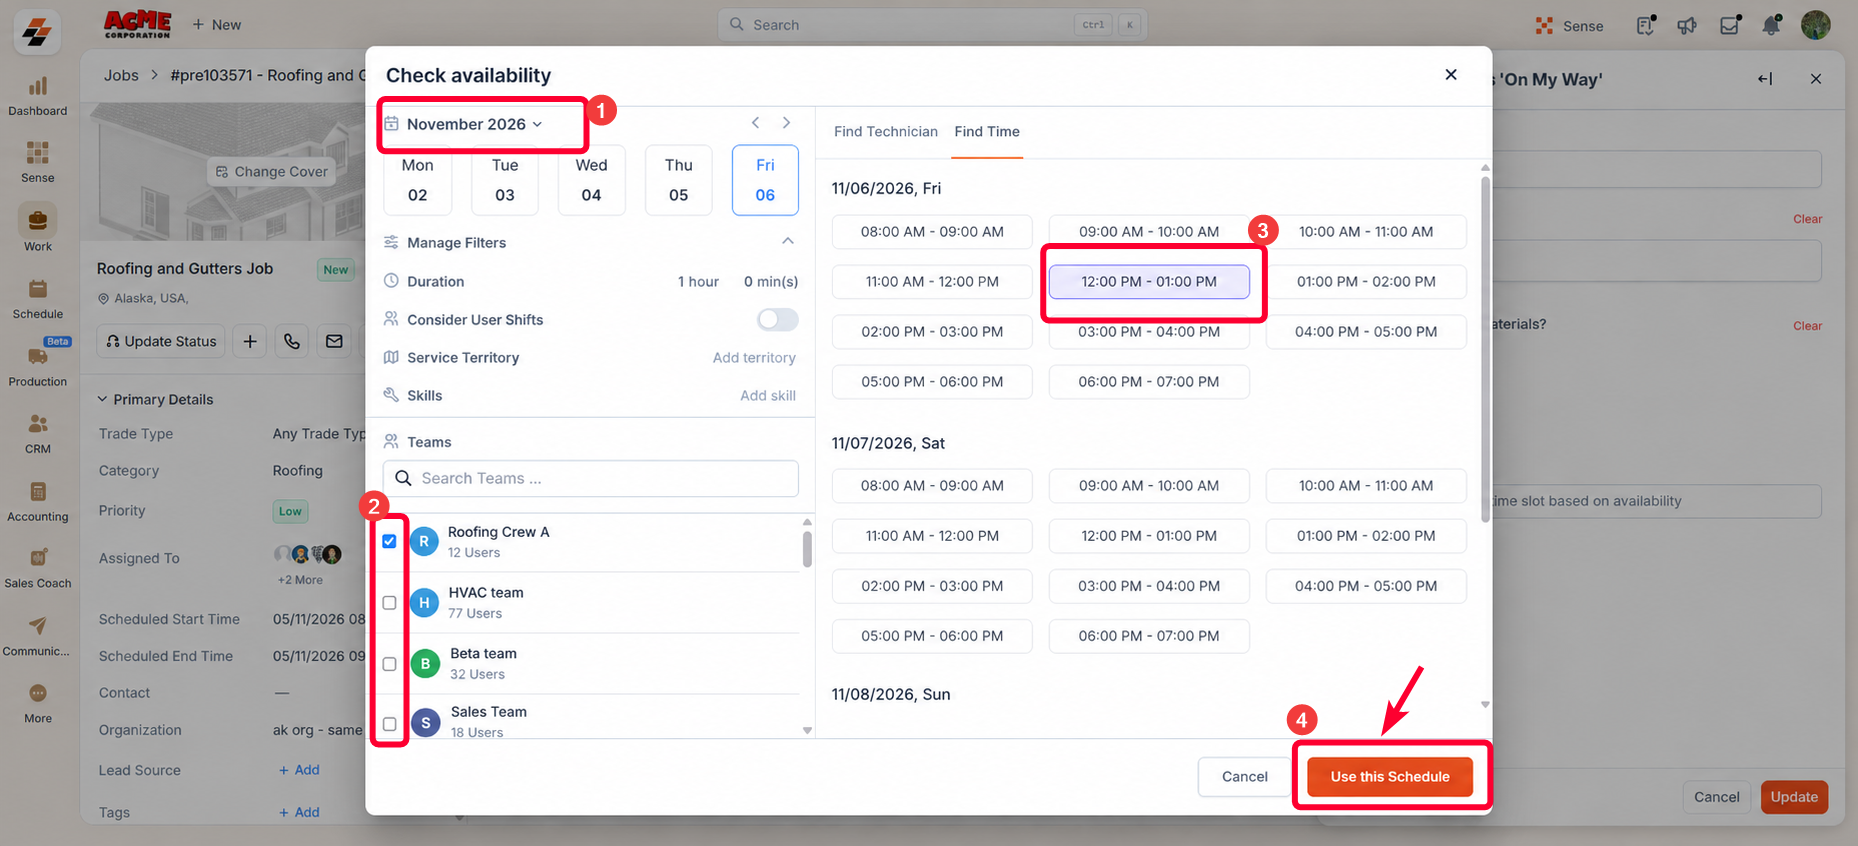Click the +2 More assignees text
The image size is (1858, 846).
(300, 580)
